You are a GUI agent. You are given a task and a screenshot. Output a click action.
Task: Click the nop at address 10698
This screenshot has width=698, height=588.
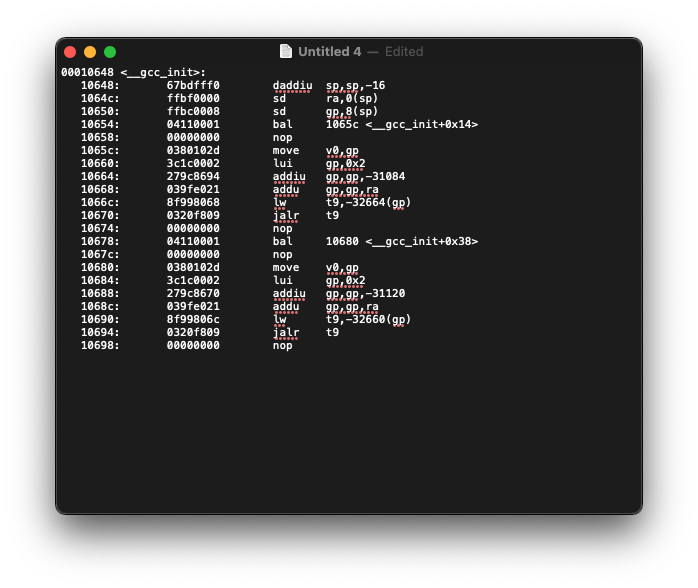click(282, 345)
